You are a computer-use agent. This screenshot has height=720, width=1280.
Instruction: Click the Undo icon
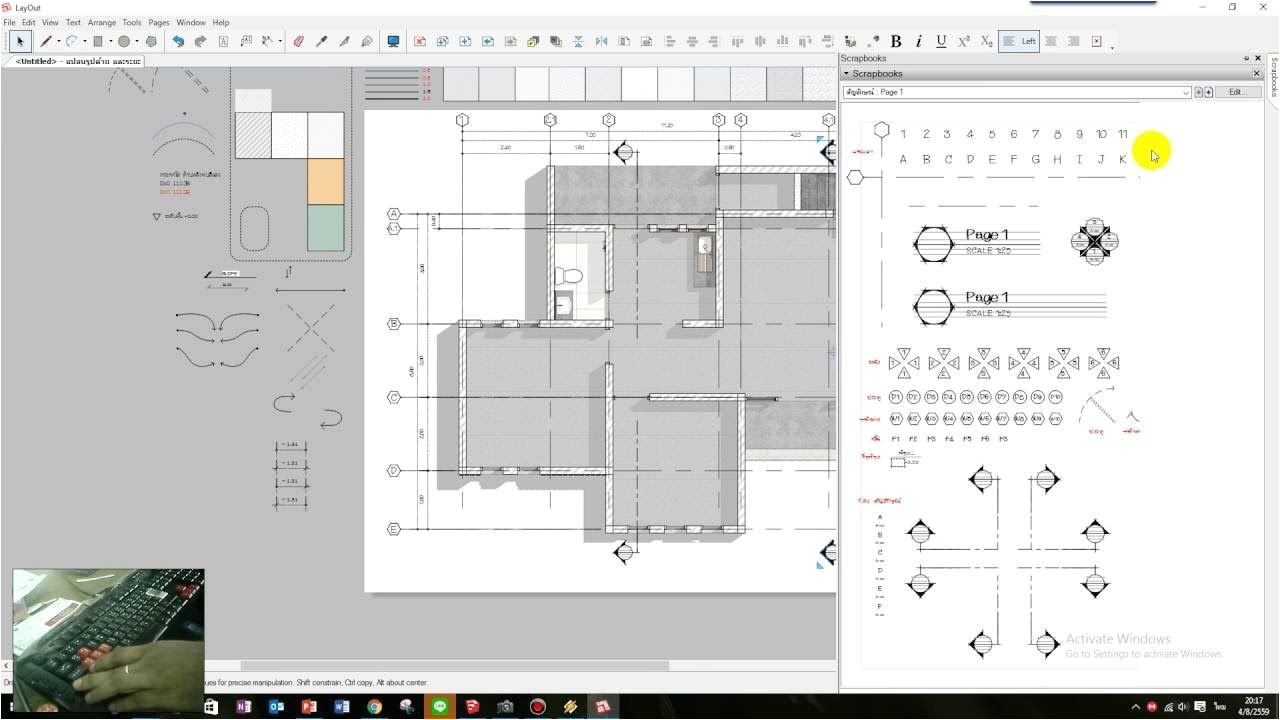coord(179,41)
